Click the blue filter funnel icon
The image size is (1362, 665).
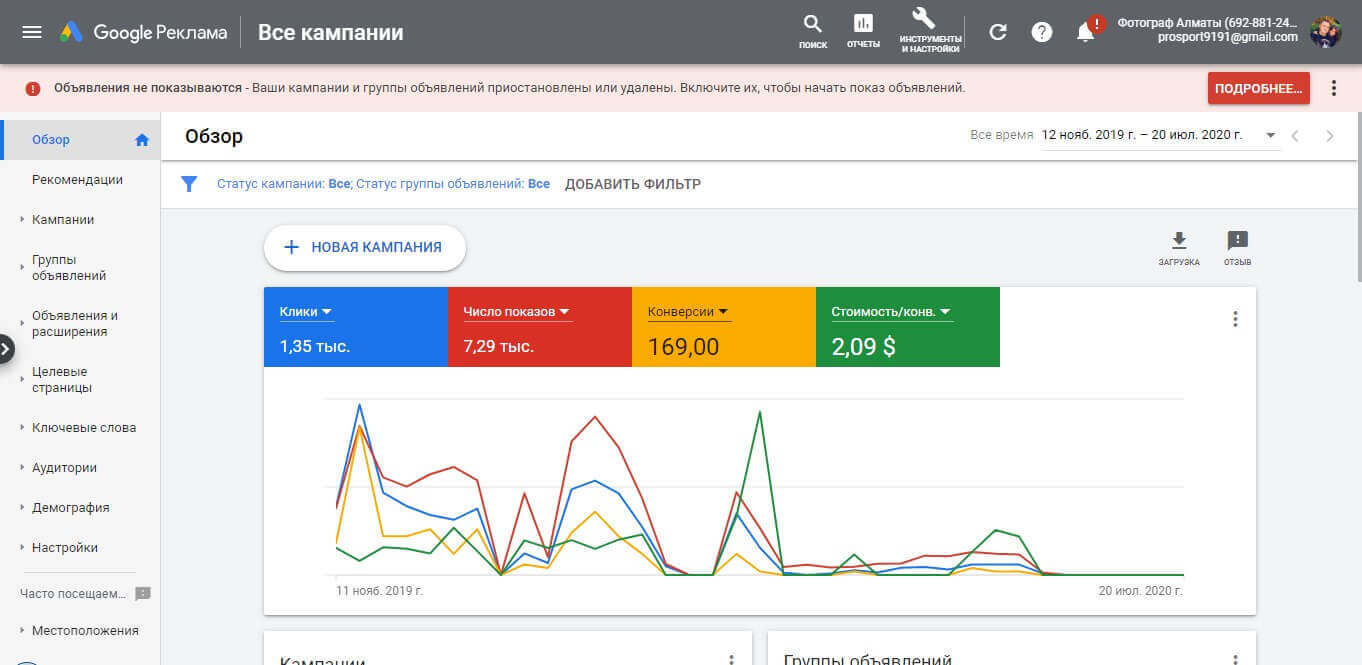tap(188, 184)
